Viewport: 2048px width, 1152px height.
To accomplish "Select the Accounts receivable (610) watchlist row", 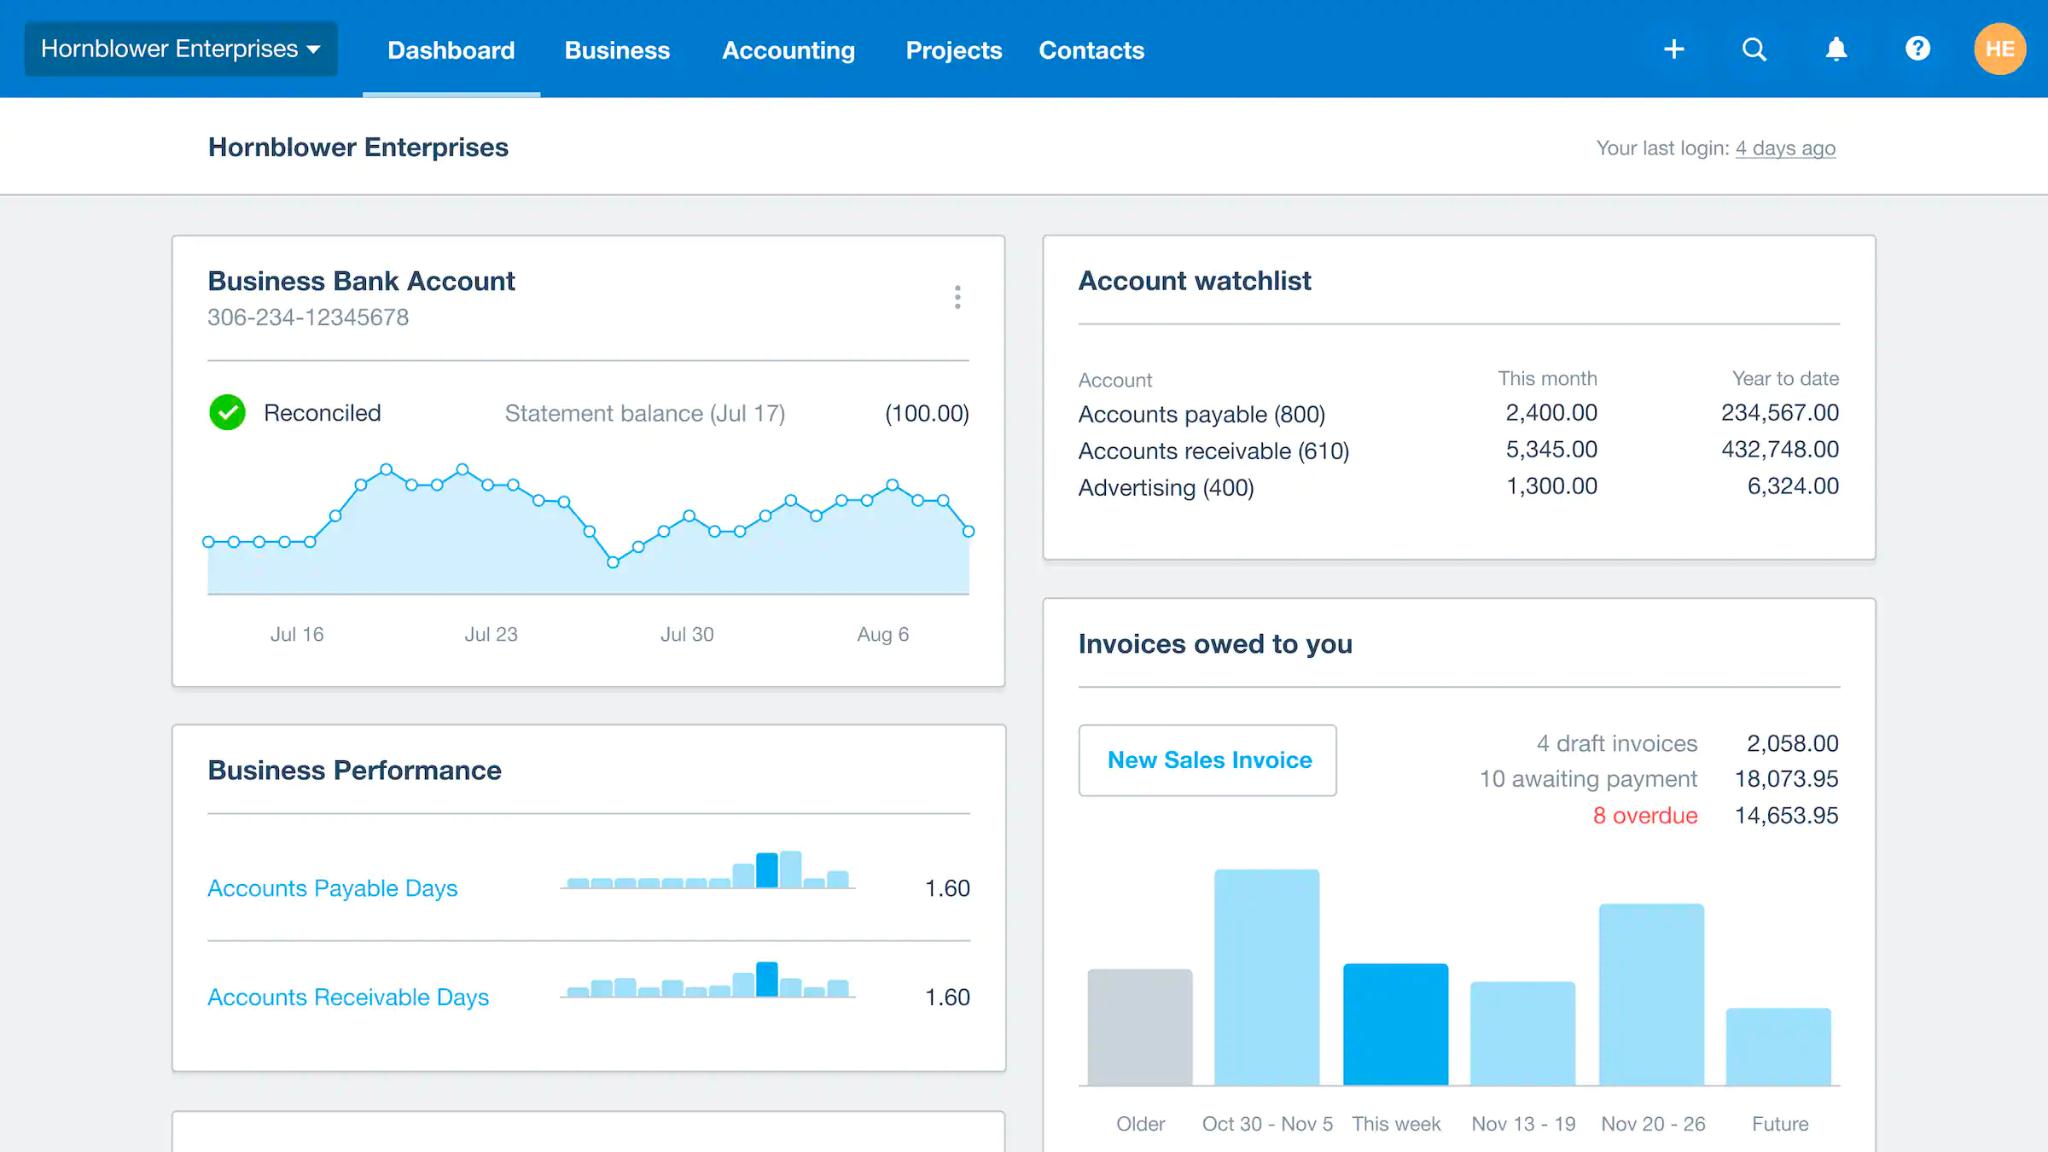I will [1213, 450].
